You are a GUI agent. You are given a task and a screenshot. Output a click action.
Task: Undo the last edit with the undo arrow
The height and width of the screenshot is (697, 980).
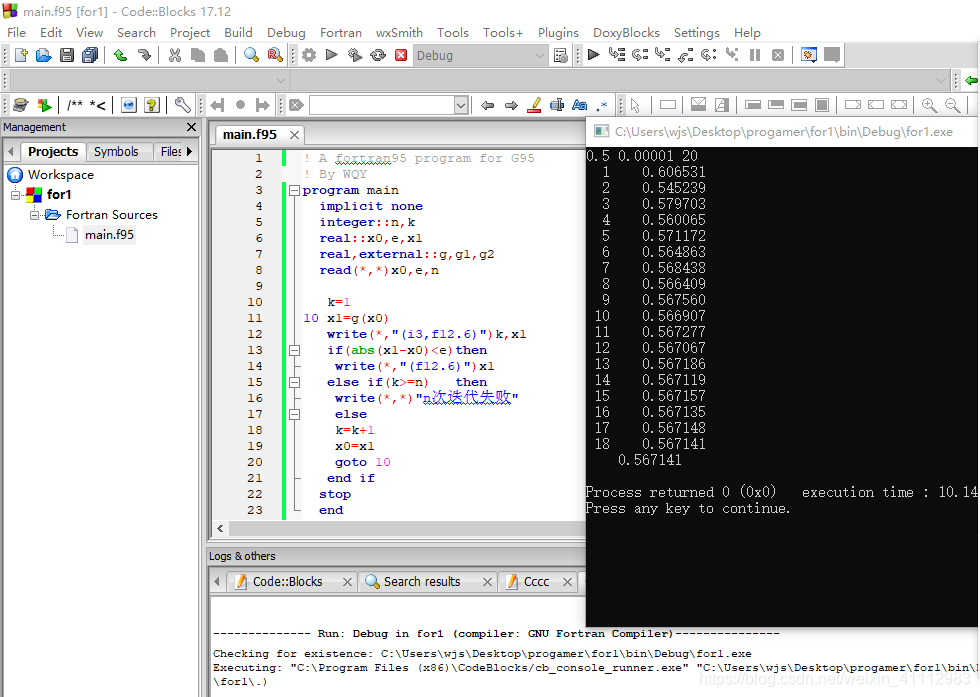tap(120, 55)
